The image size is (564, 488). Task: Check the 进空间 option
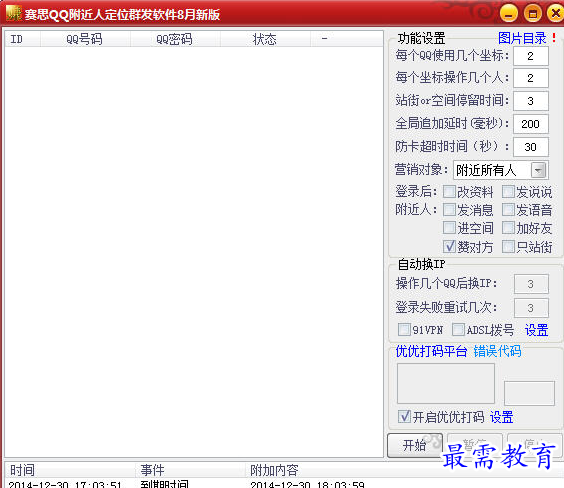[x=449, y=228]
